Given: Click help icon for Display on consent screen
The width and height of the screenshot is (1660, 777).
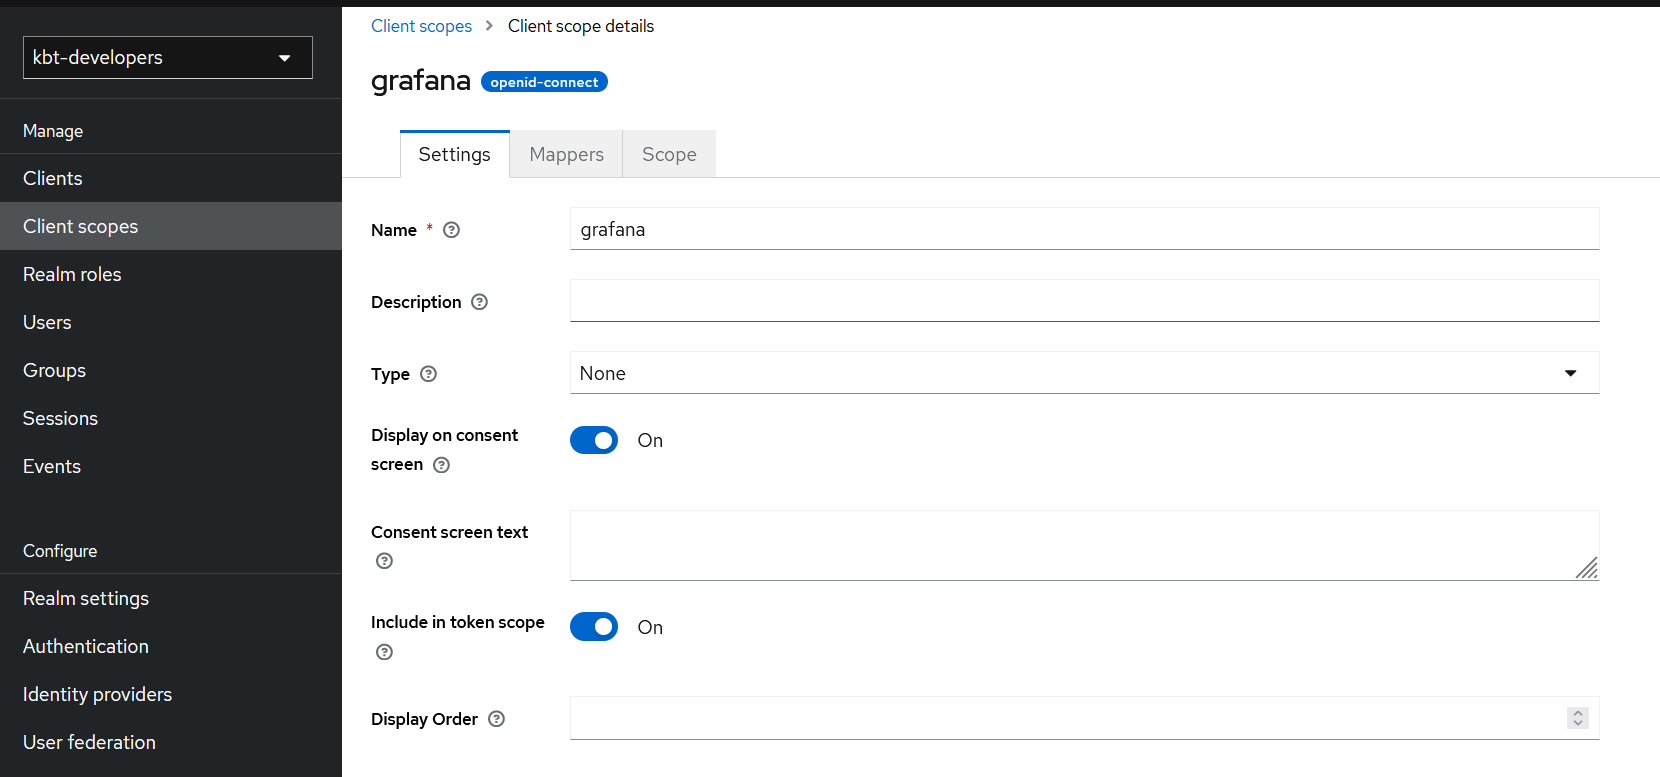Looking at the screenshot, I should click(x=441, y=465).
